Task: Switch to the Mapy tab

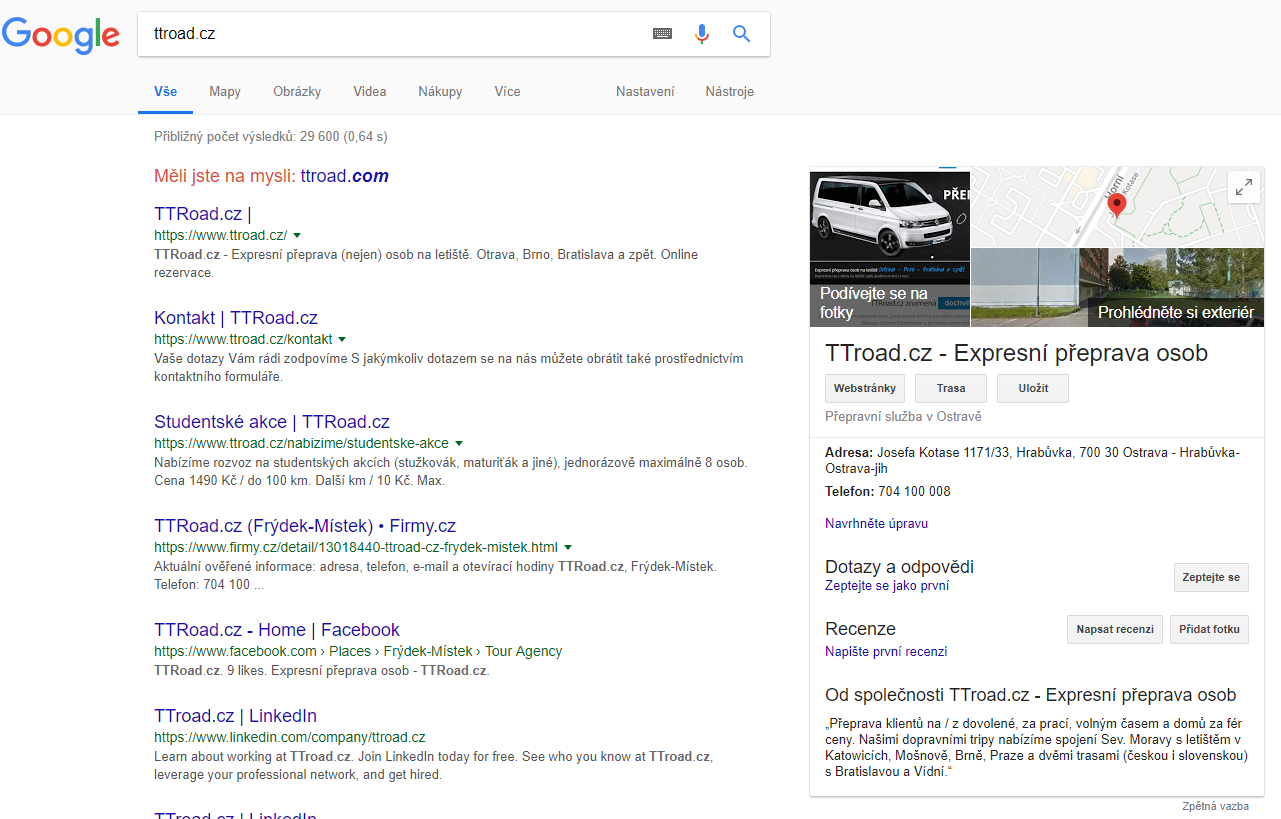Action: [225, 92]
